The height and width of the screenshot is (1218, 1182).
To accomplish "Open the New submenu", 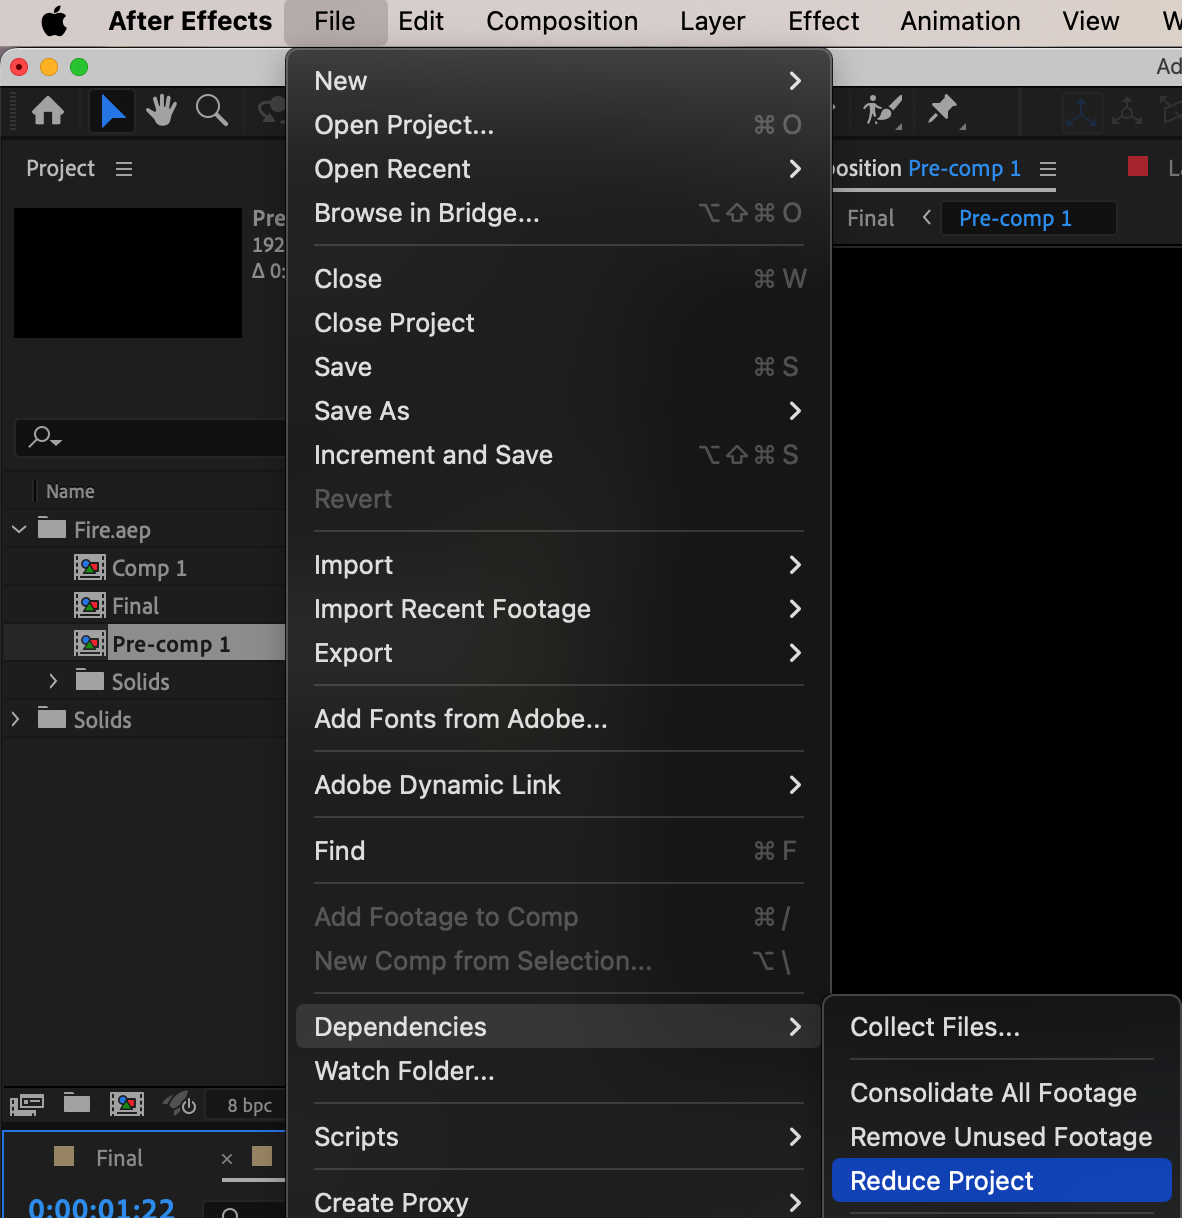I will point(559,81).
